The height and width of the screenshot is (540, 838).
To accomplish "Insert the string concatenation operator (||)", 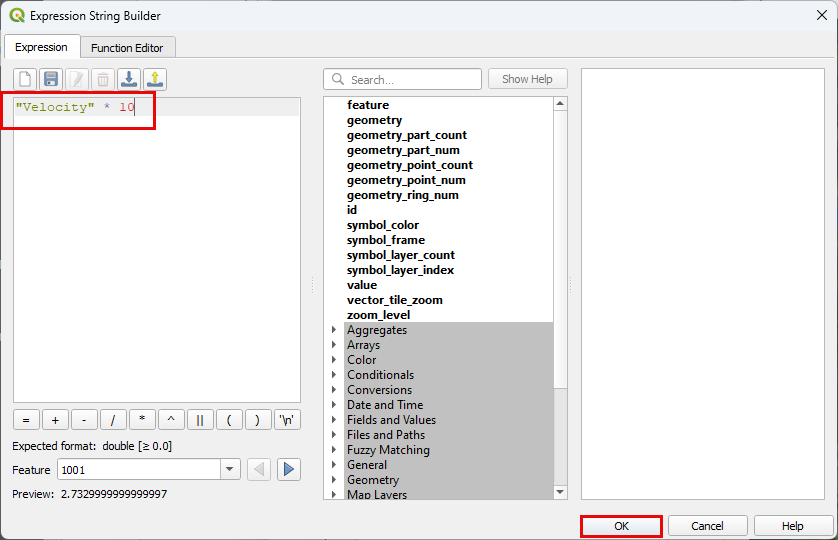I will coord(200,421).
